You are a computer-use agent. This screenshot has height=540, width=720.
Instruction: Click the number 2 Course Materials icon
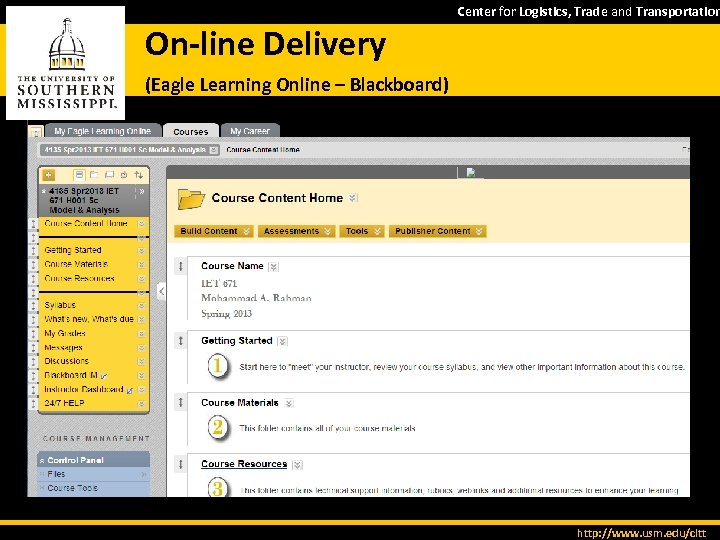point(218,428)
